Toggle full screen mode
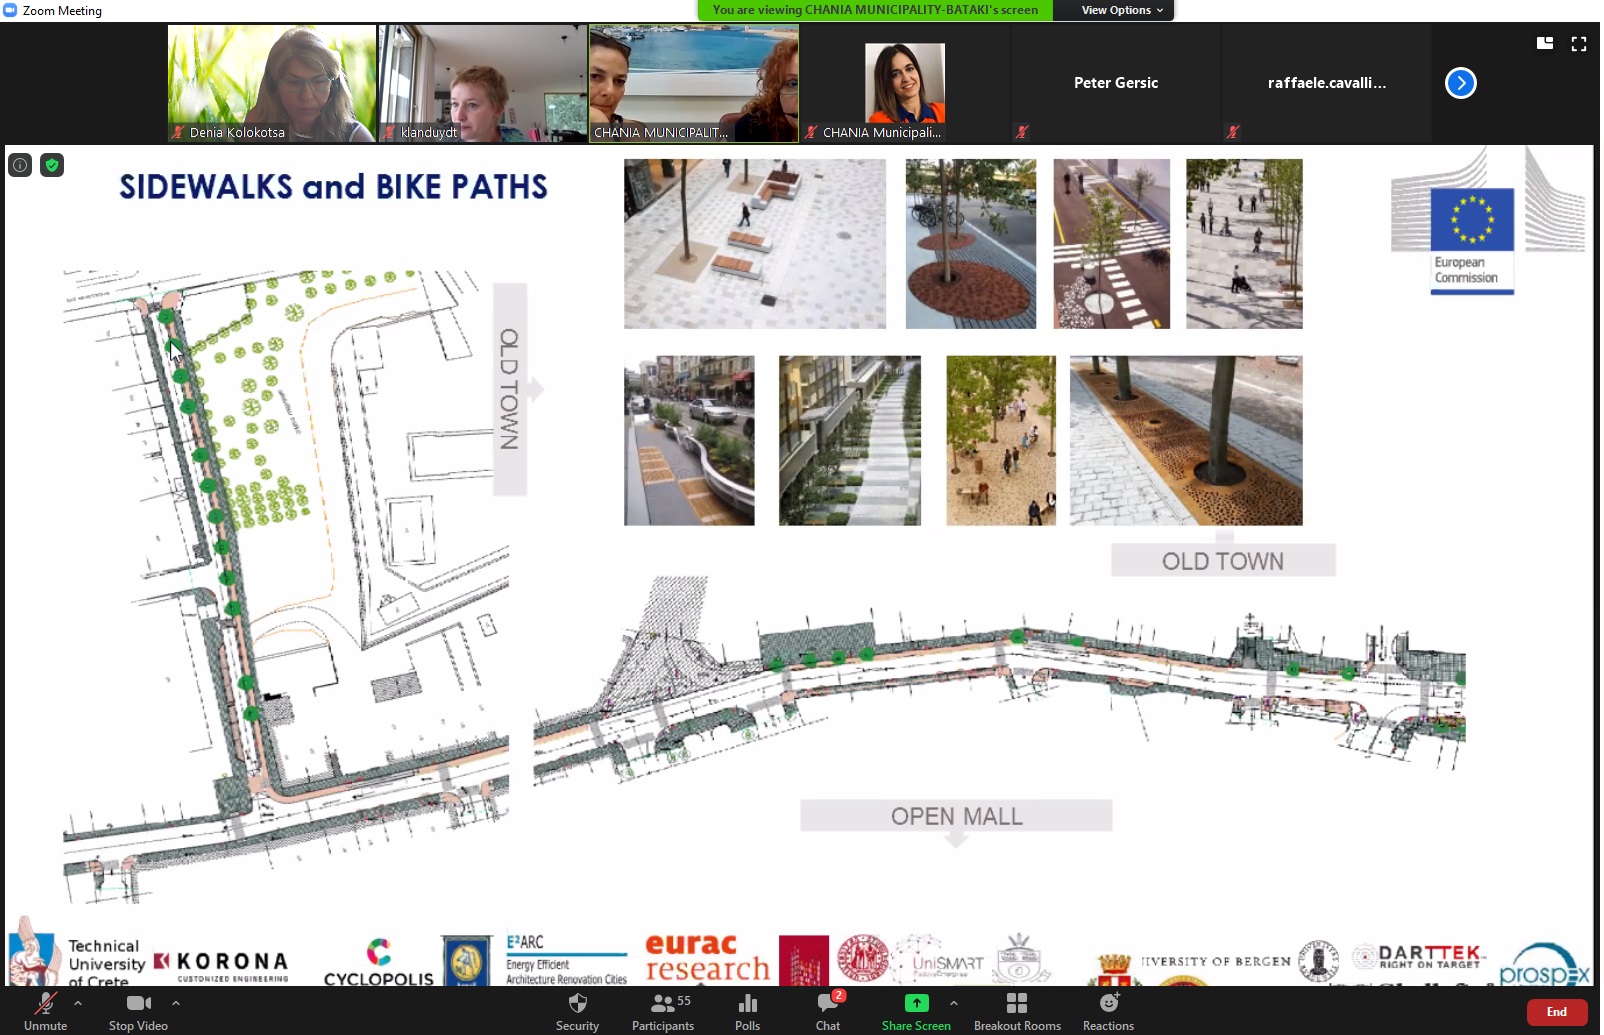The image size is (1604, 1035). (1579, 44)
